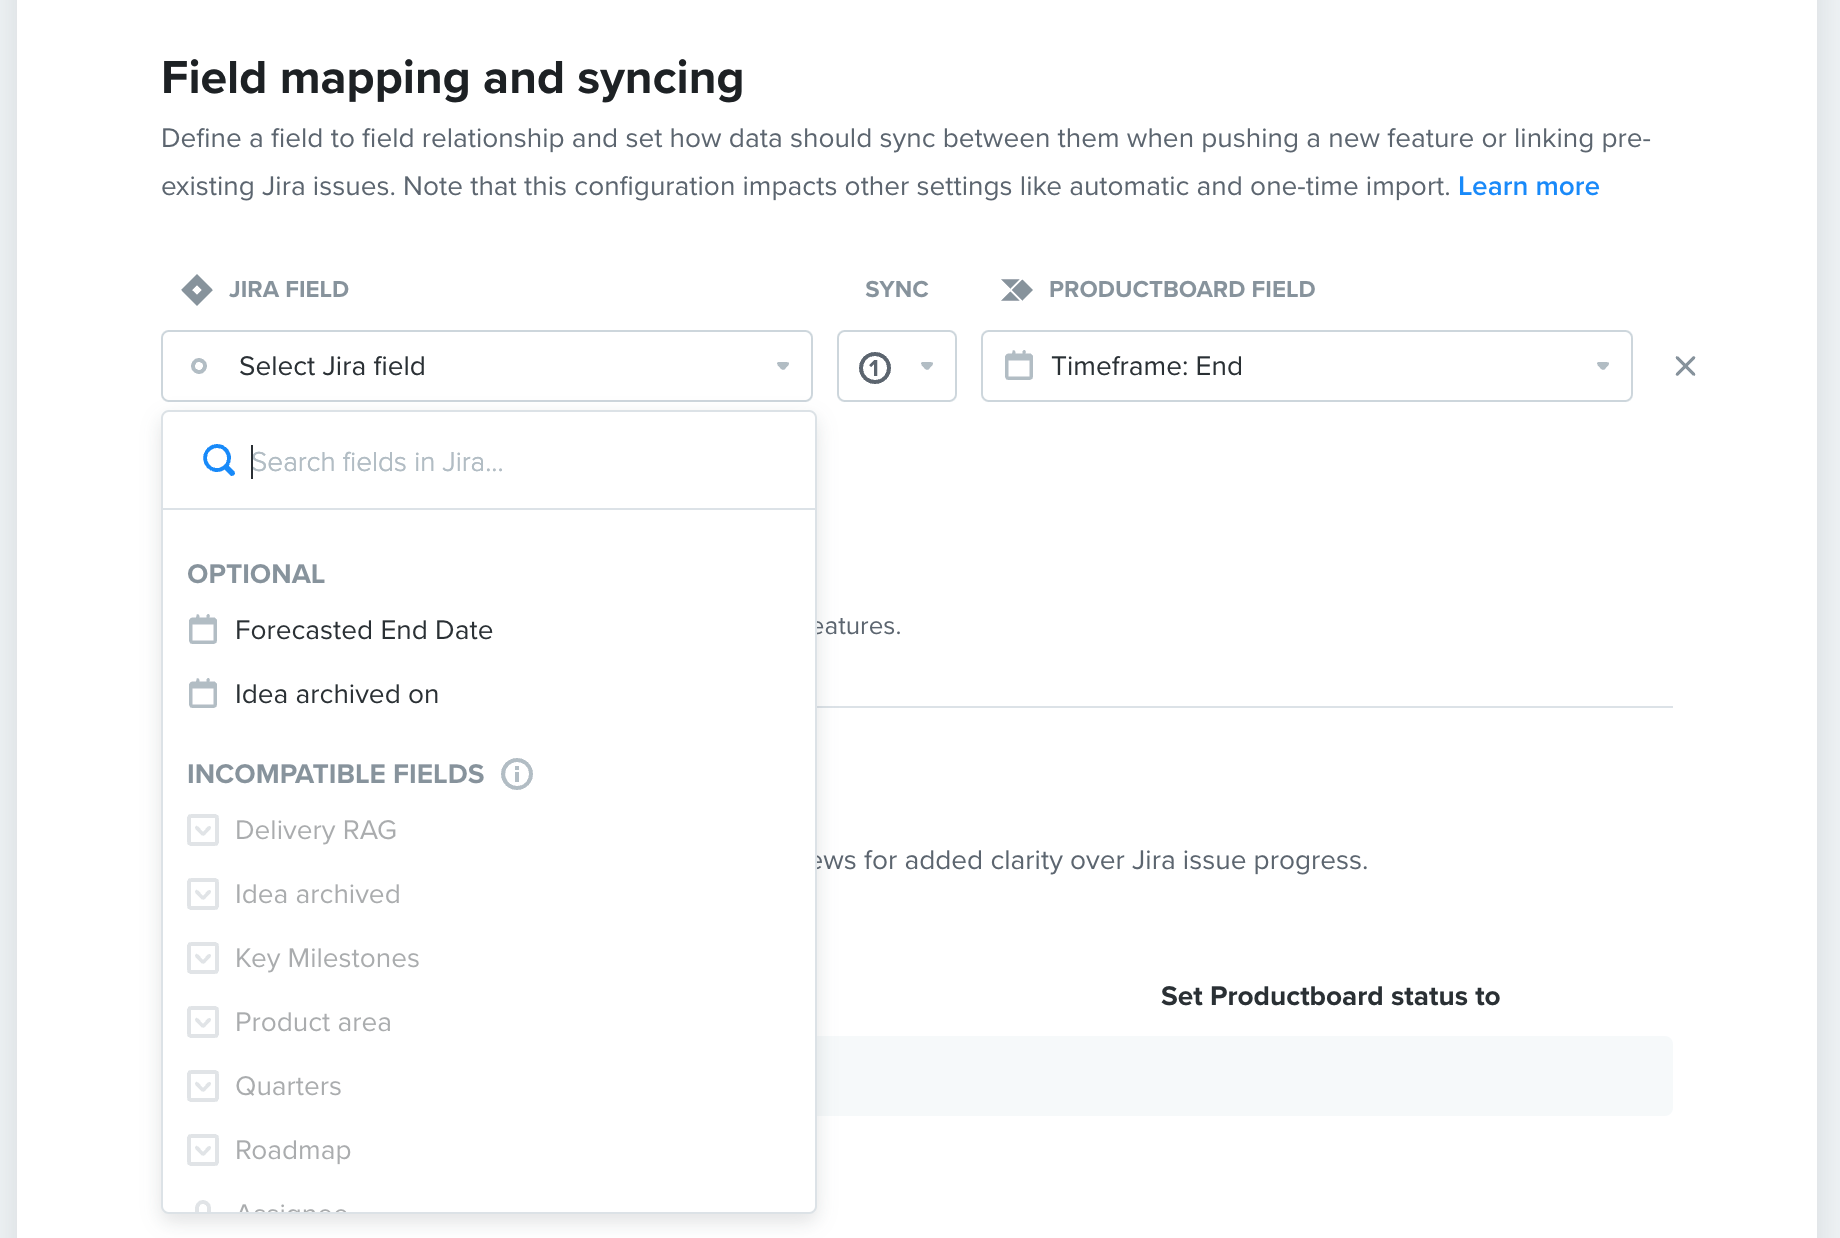This screenshot has width=1840, height=1238.
Task: Expand the sync direction dropdown arrow
Action: pyautogui.click(x=927, y=366)
